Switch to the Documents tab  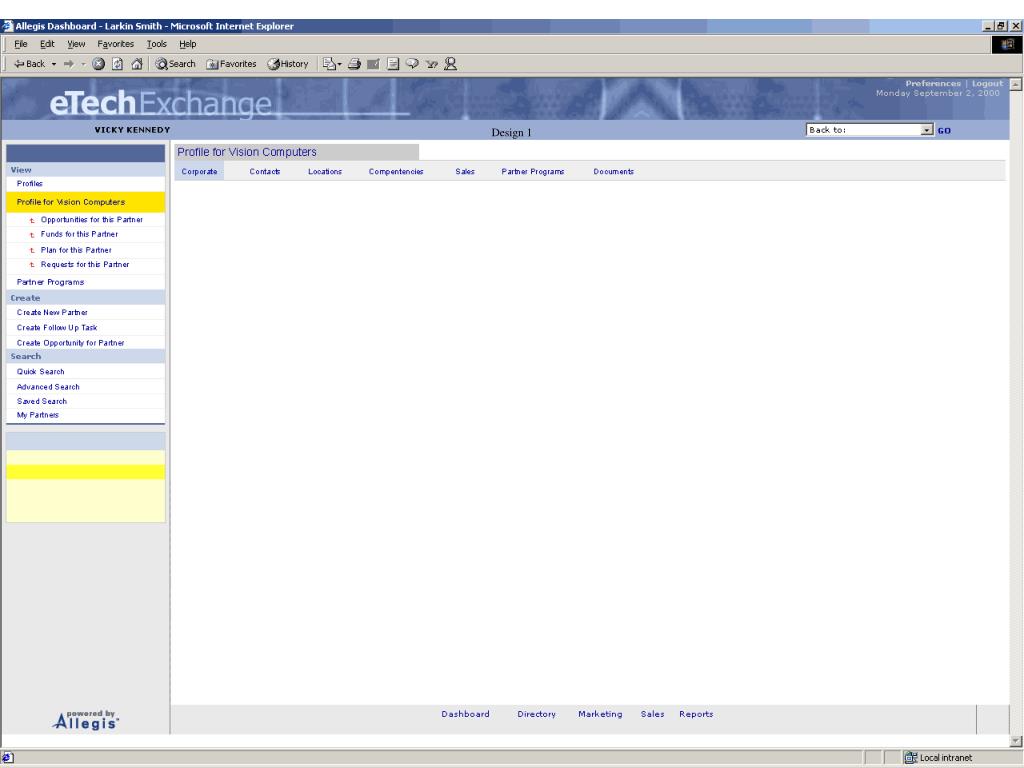pyautogui.click(x=613, y=172)
